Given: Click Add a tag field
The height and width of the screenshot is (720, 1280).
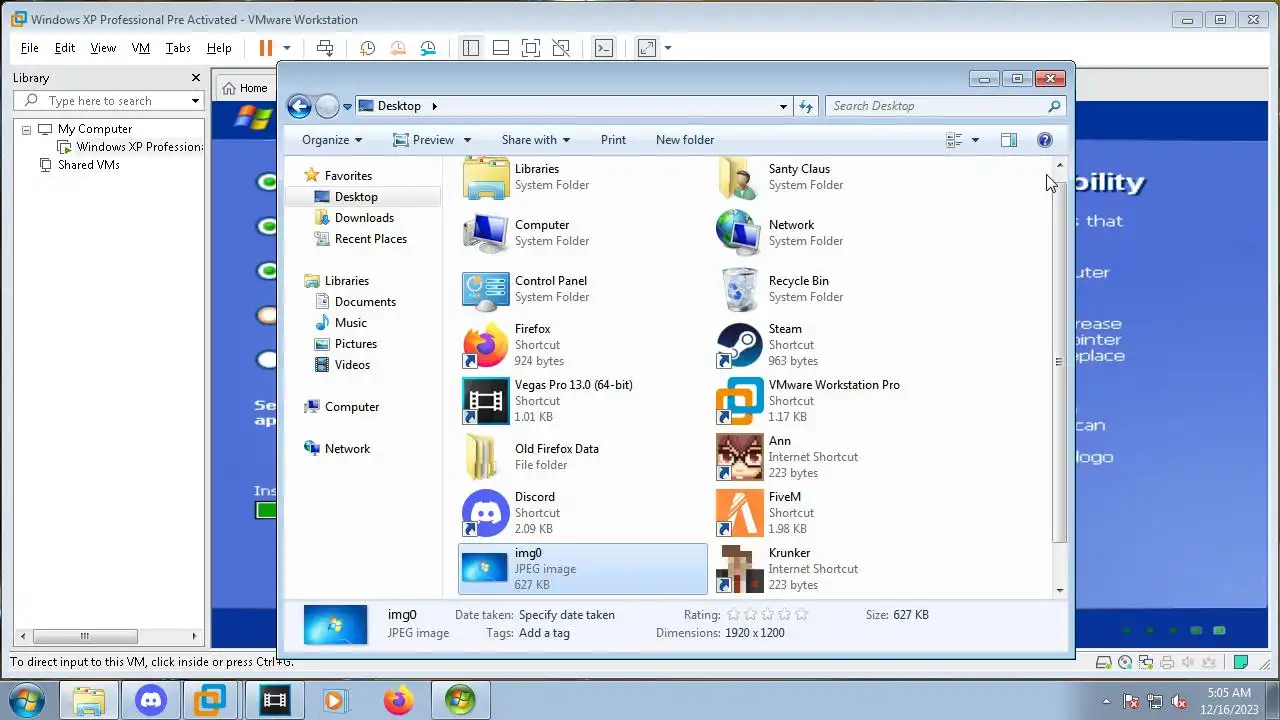Looking at the screenshot, I should 545,633.
